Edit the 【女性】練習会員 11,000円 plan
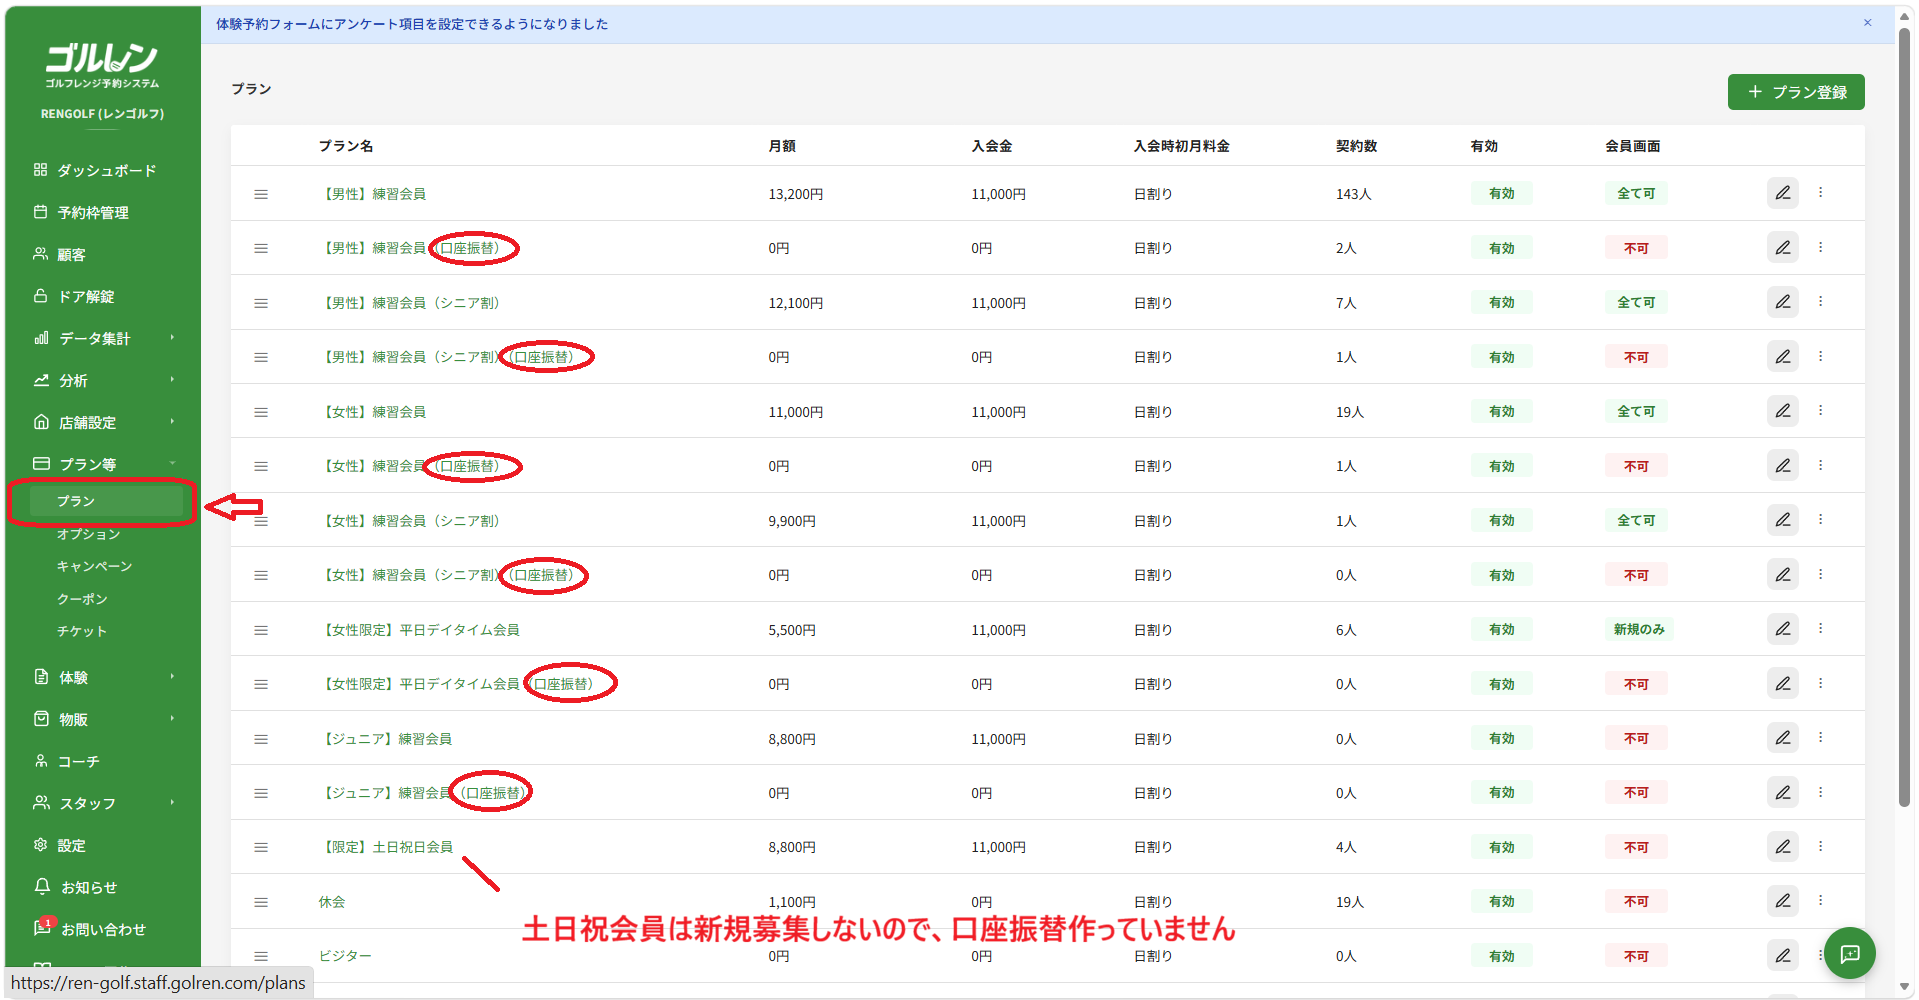The image size is (1919, 1000). 1782,411
